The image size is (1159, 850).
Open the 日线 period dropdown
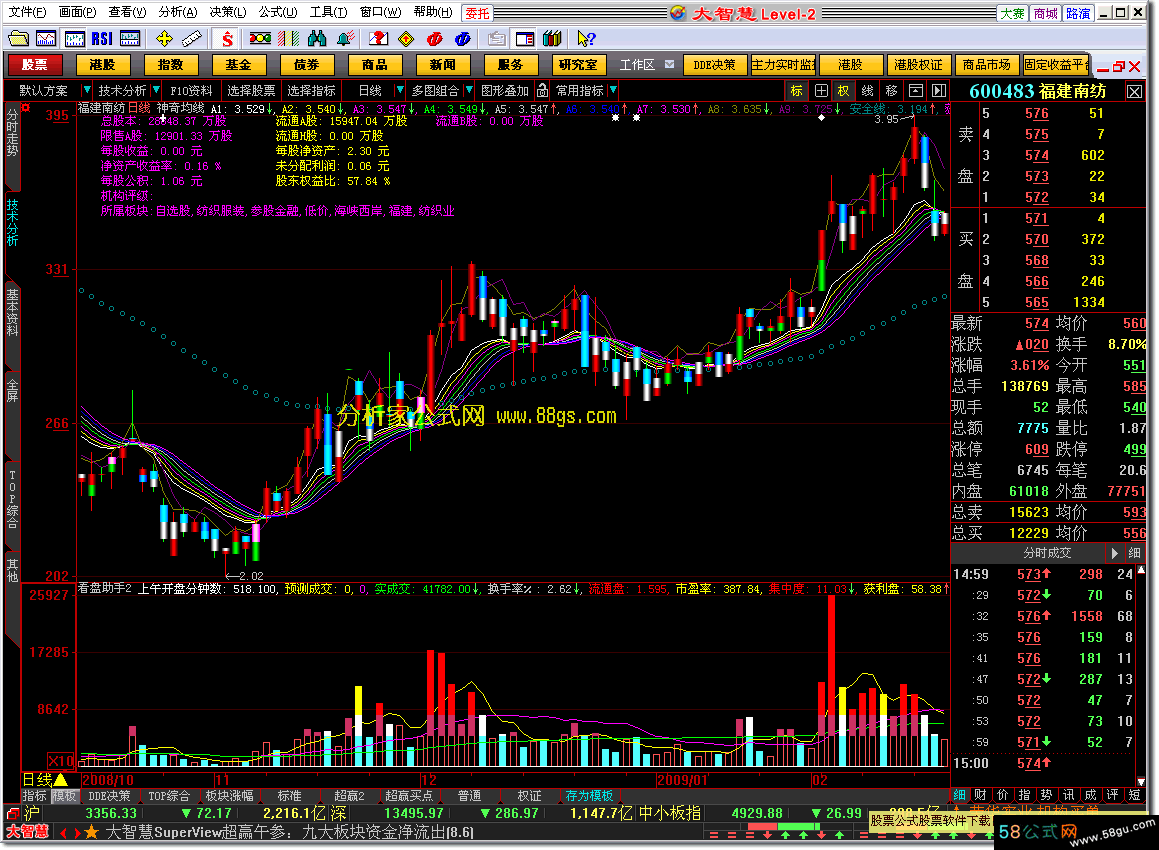(x=400, y=90)
